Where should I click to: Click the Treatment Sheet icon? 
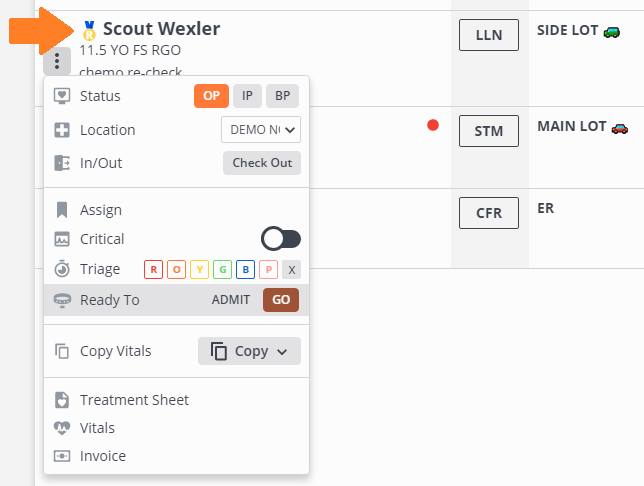62,400
